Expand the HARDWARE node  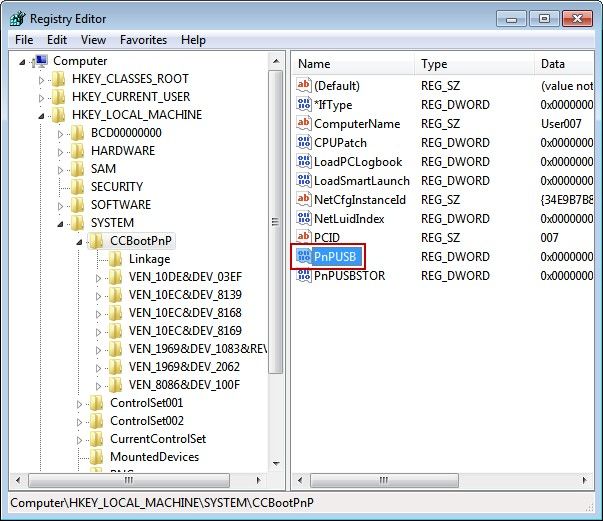click(60, 152)
